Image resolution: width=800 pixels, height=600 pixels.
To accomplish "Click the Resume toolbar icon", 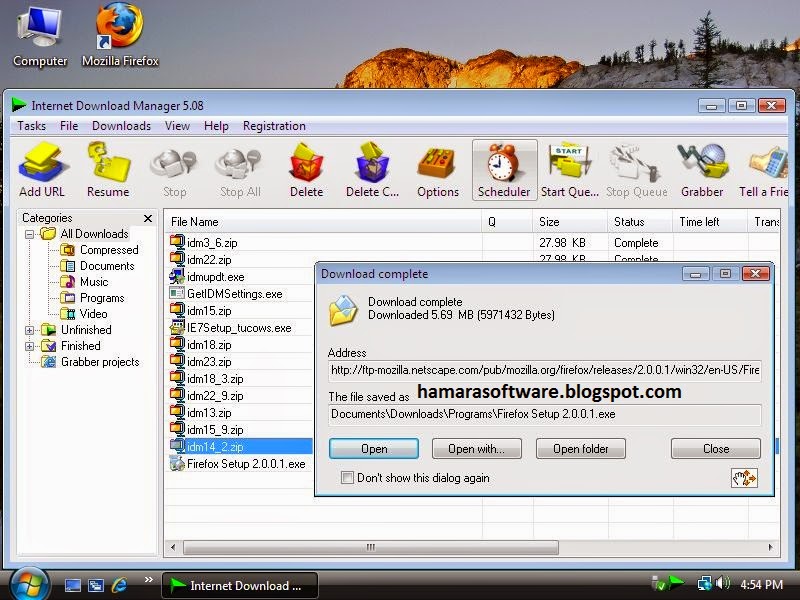I will point(108,170).
